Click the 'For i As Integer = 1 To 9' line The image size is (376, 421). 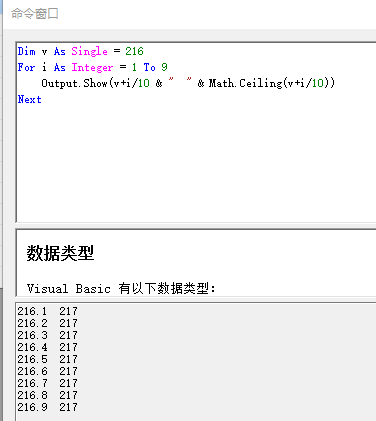[93, 67]
